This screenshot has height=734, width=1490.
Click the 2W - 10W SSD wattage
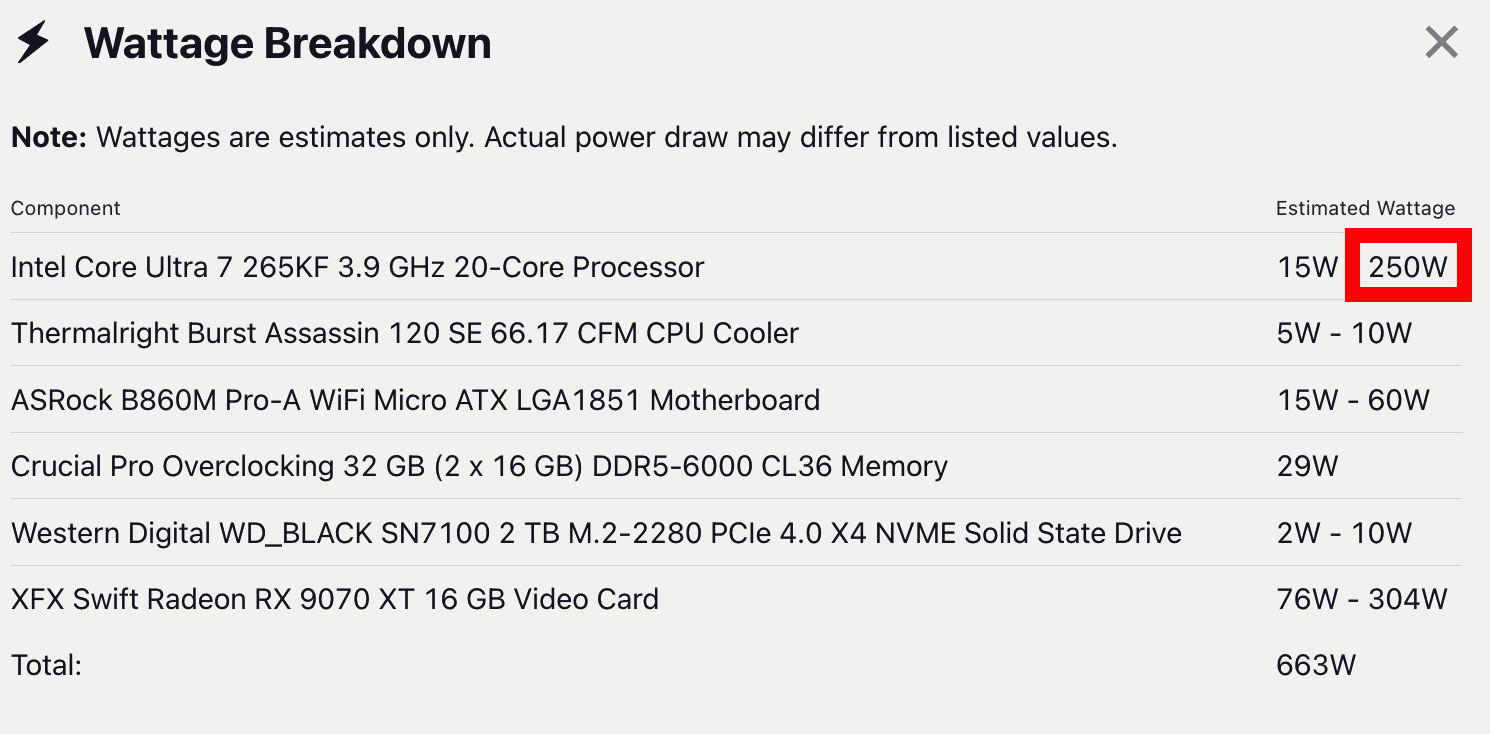pos(1344,533)
